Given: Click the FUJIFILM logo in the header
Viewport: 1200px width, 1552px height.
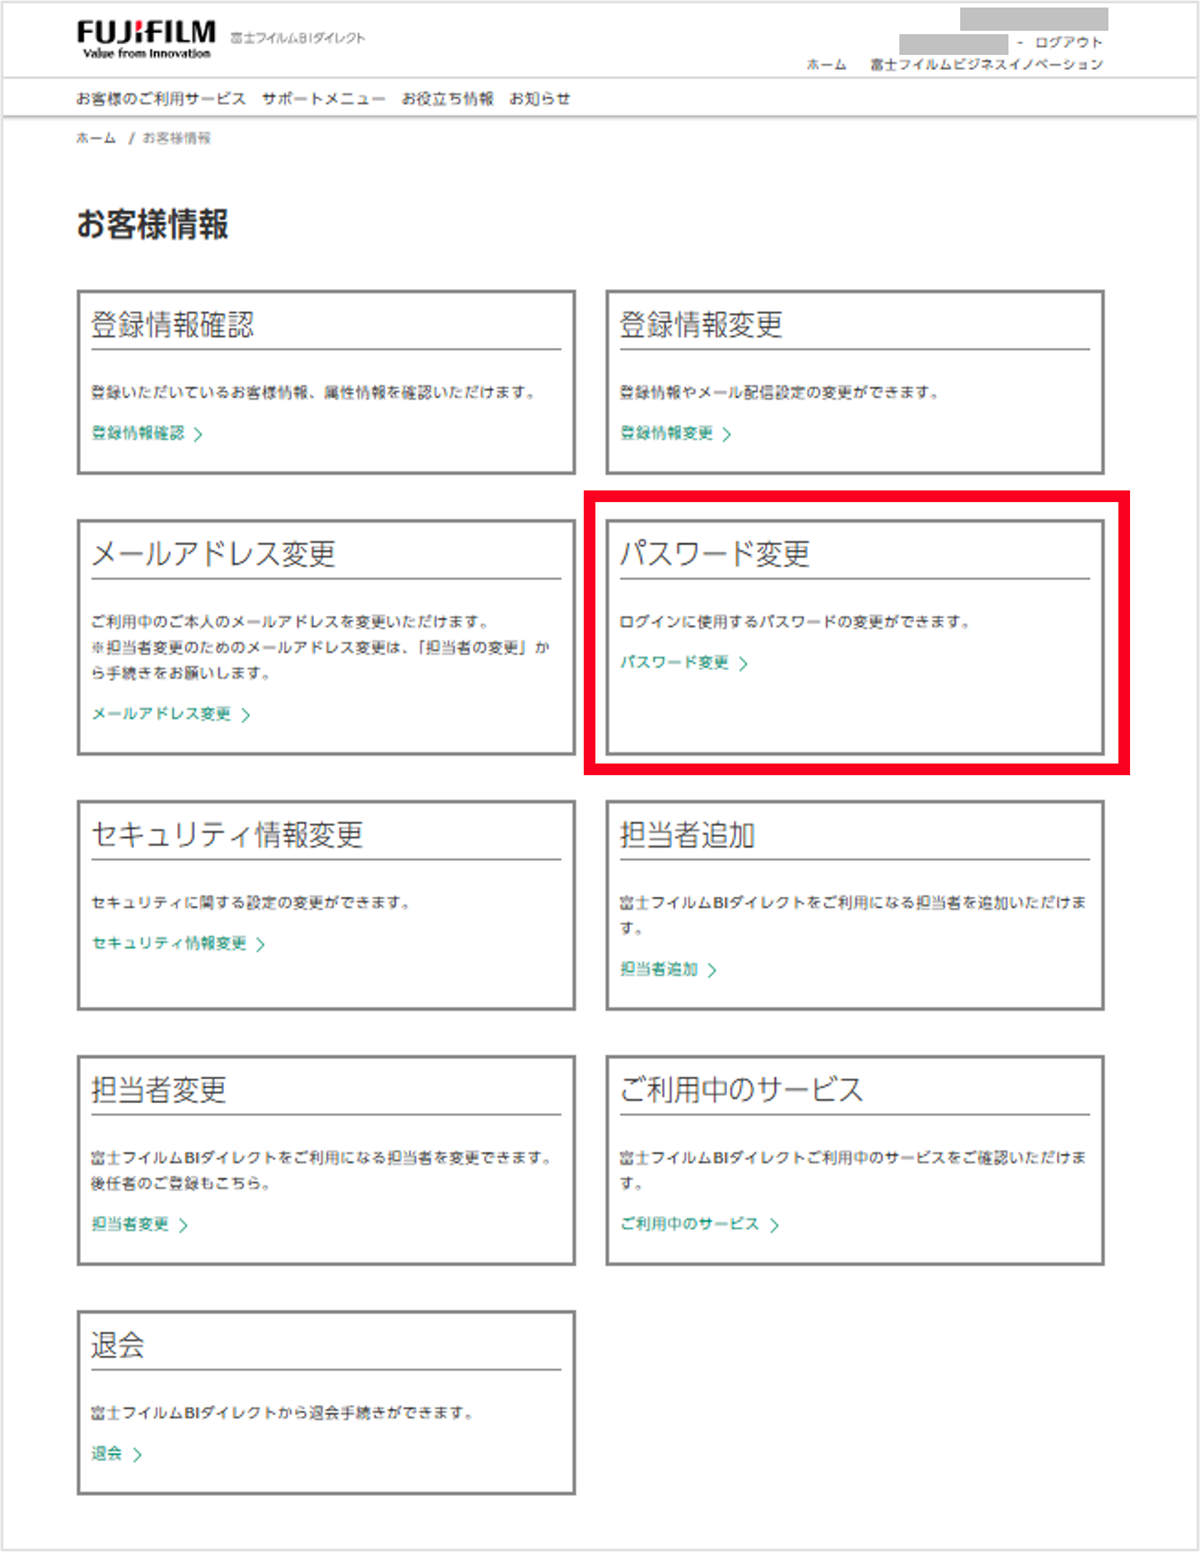Looking at the screenshot, I should pyautogui.click(x=146, y=38).
